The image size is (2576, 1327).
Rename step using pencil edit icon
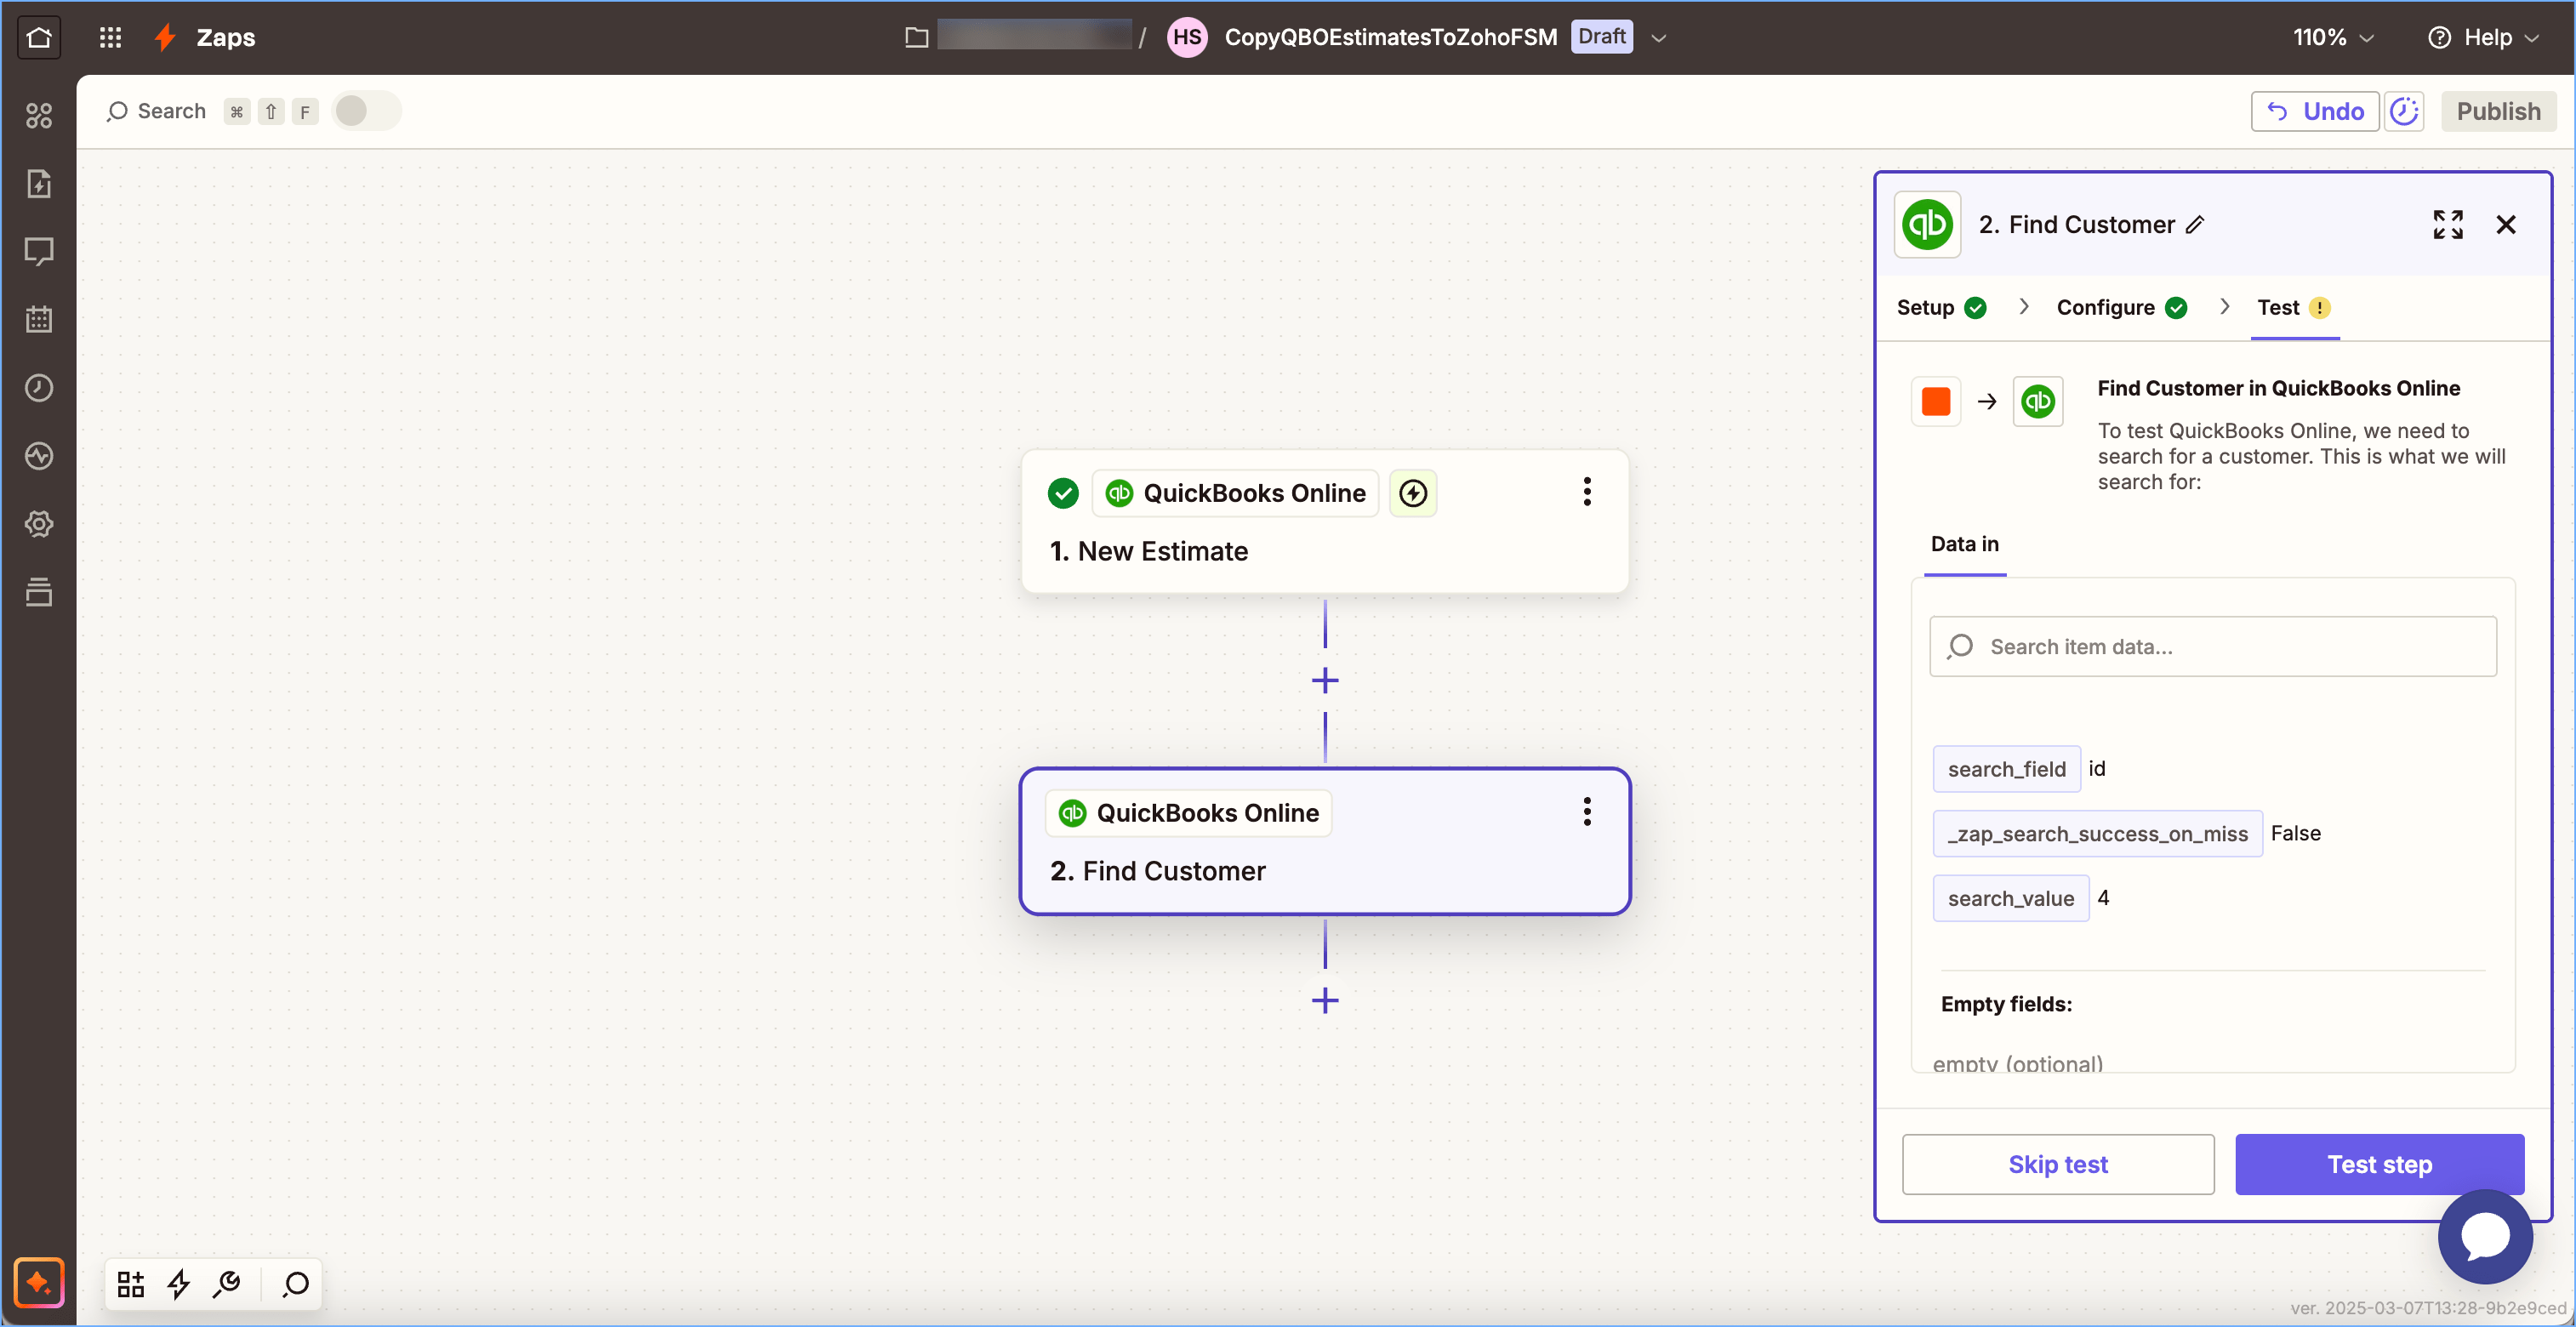tap(2195, 225)
